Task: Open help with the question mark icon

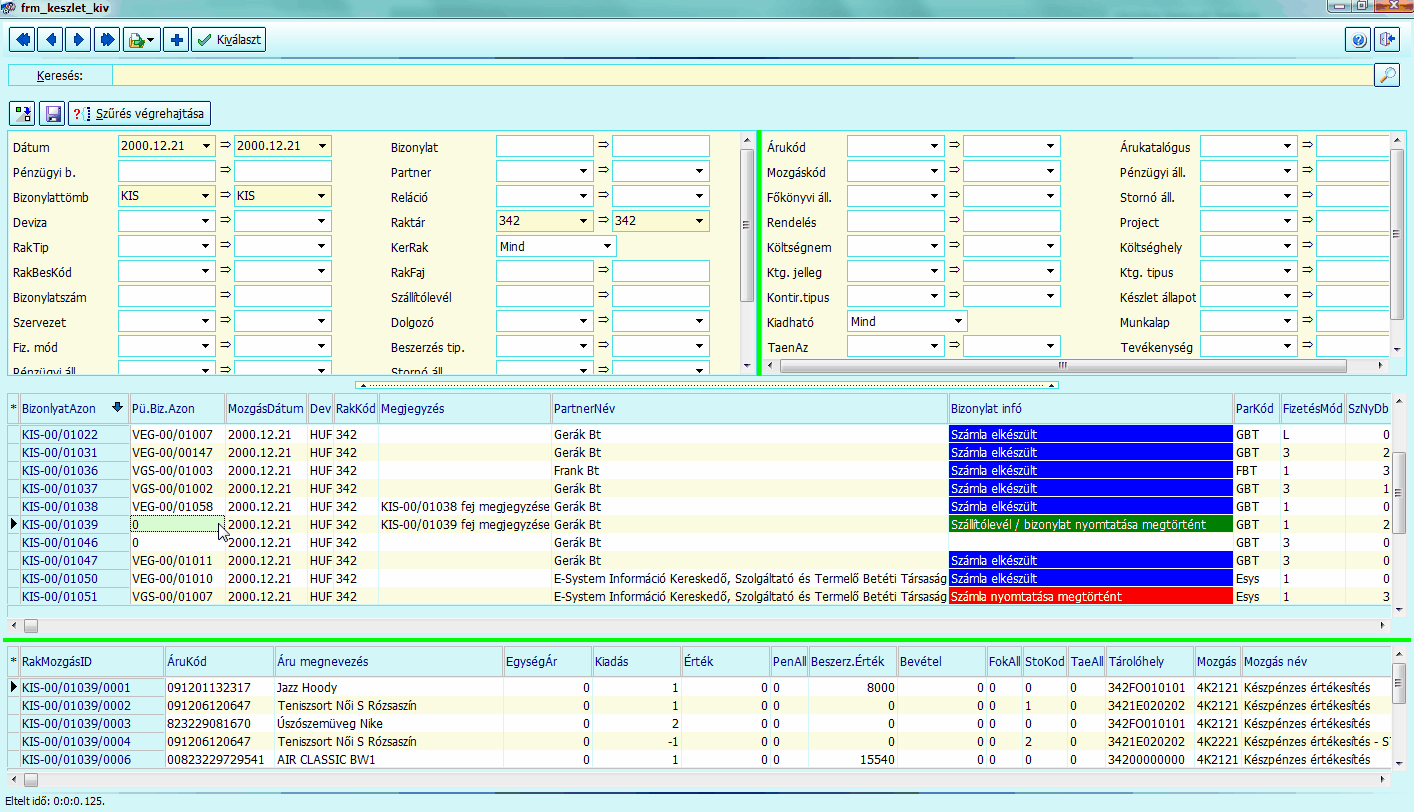Action: point(1358,40)
